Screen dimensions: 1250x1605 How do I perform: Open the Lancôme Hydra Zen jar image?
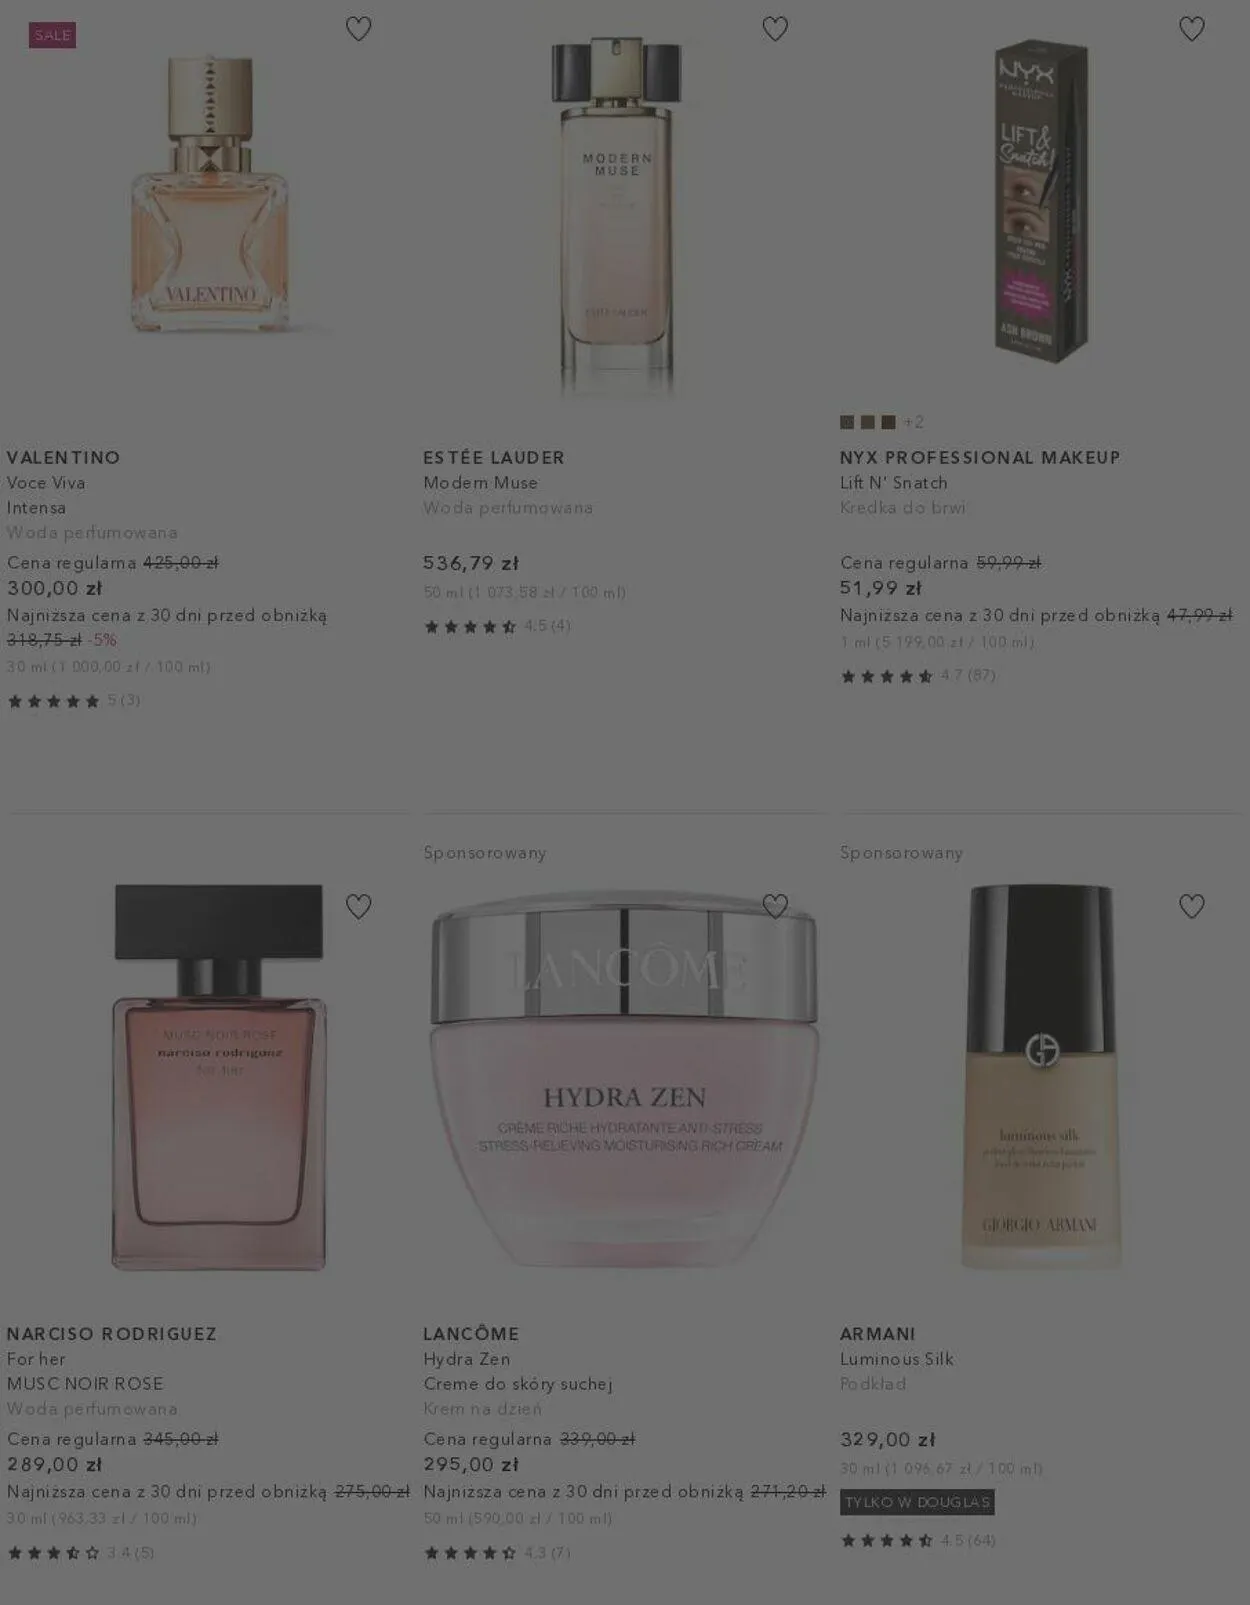click(625, 1080)
